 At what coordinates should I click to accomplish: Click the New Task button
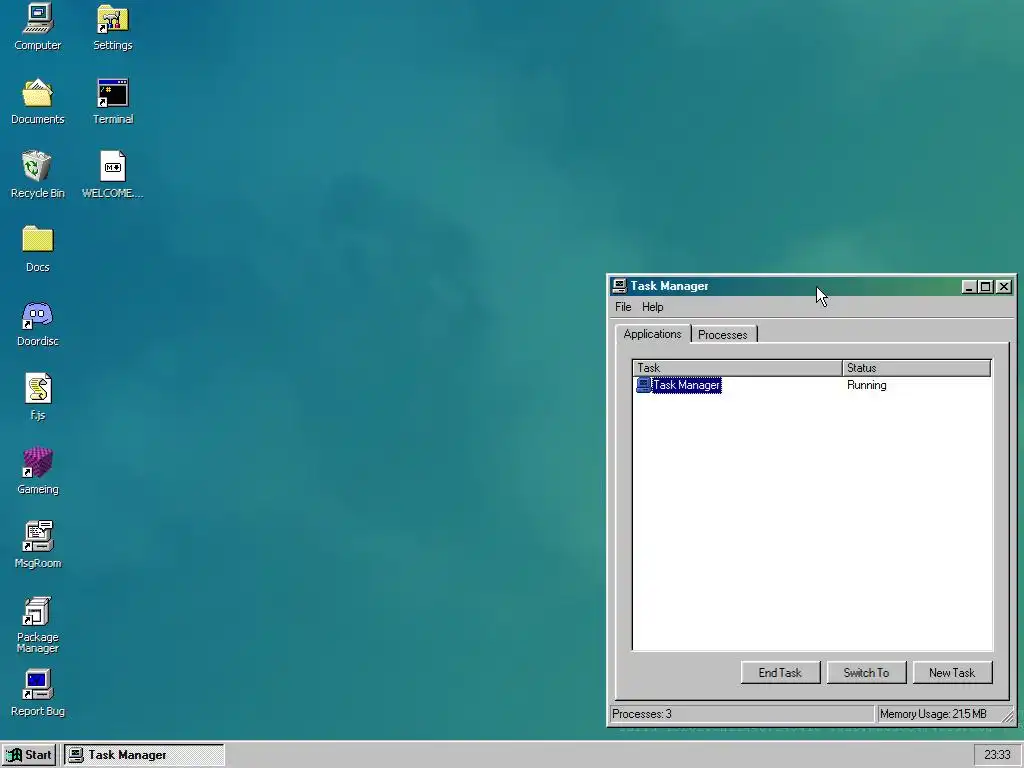point(952,673)
